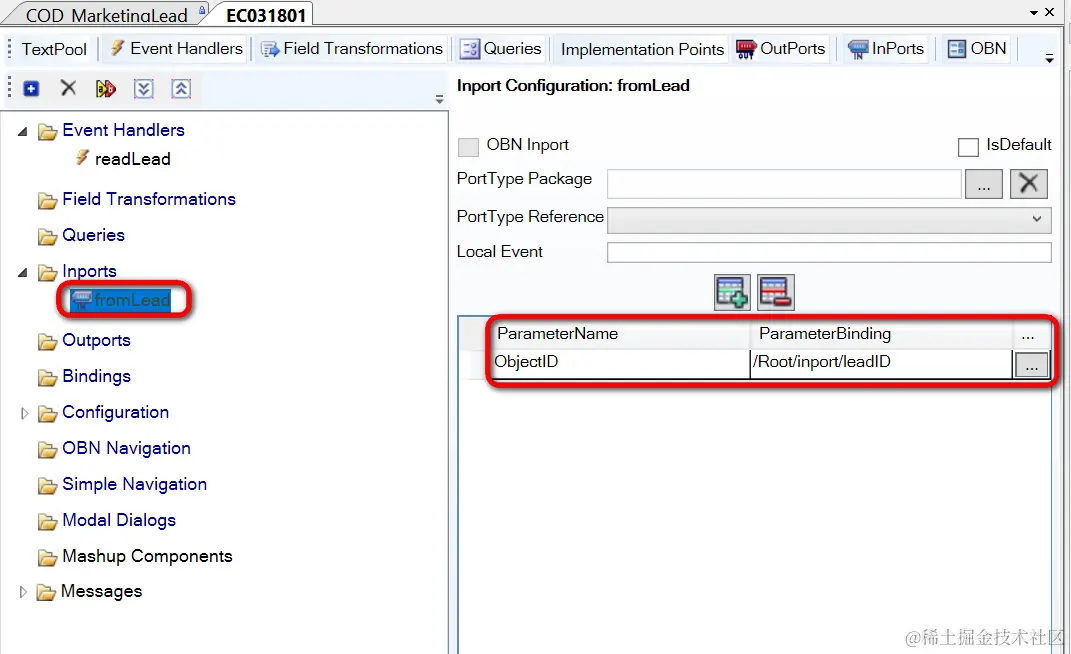Click the Add parameter row icon

(x=732, y=292)
